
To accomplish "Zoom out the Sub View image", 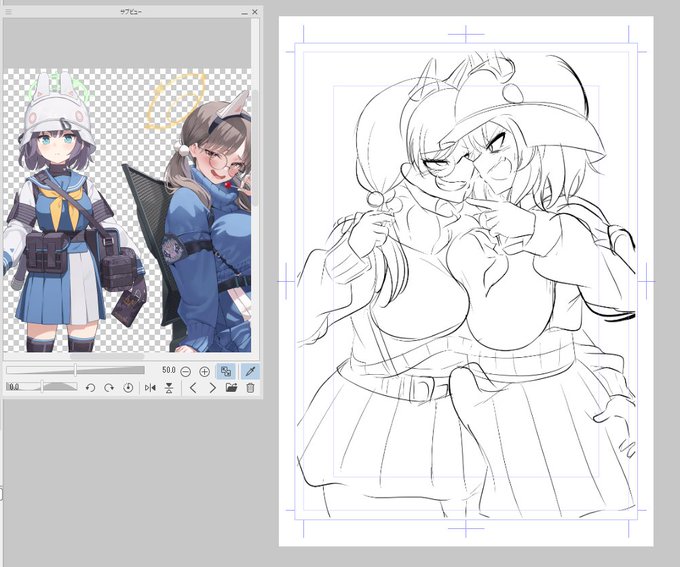I will point(186,372).
